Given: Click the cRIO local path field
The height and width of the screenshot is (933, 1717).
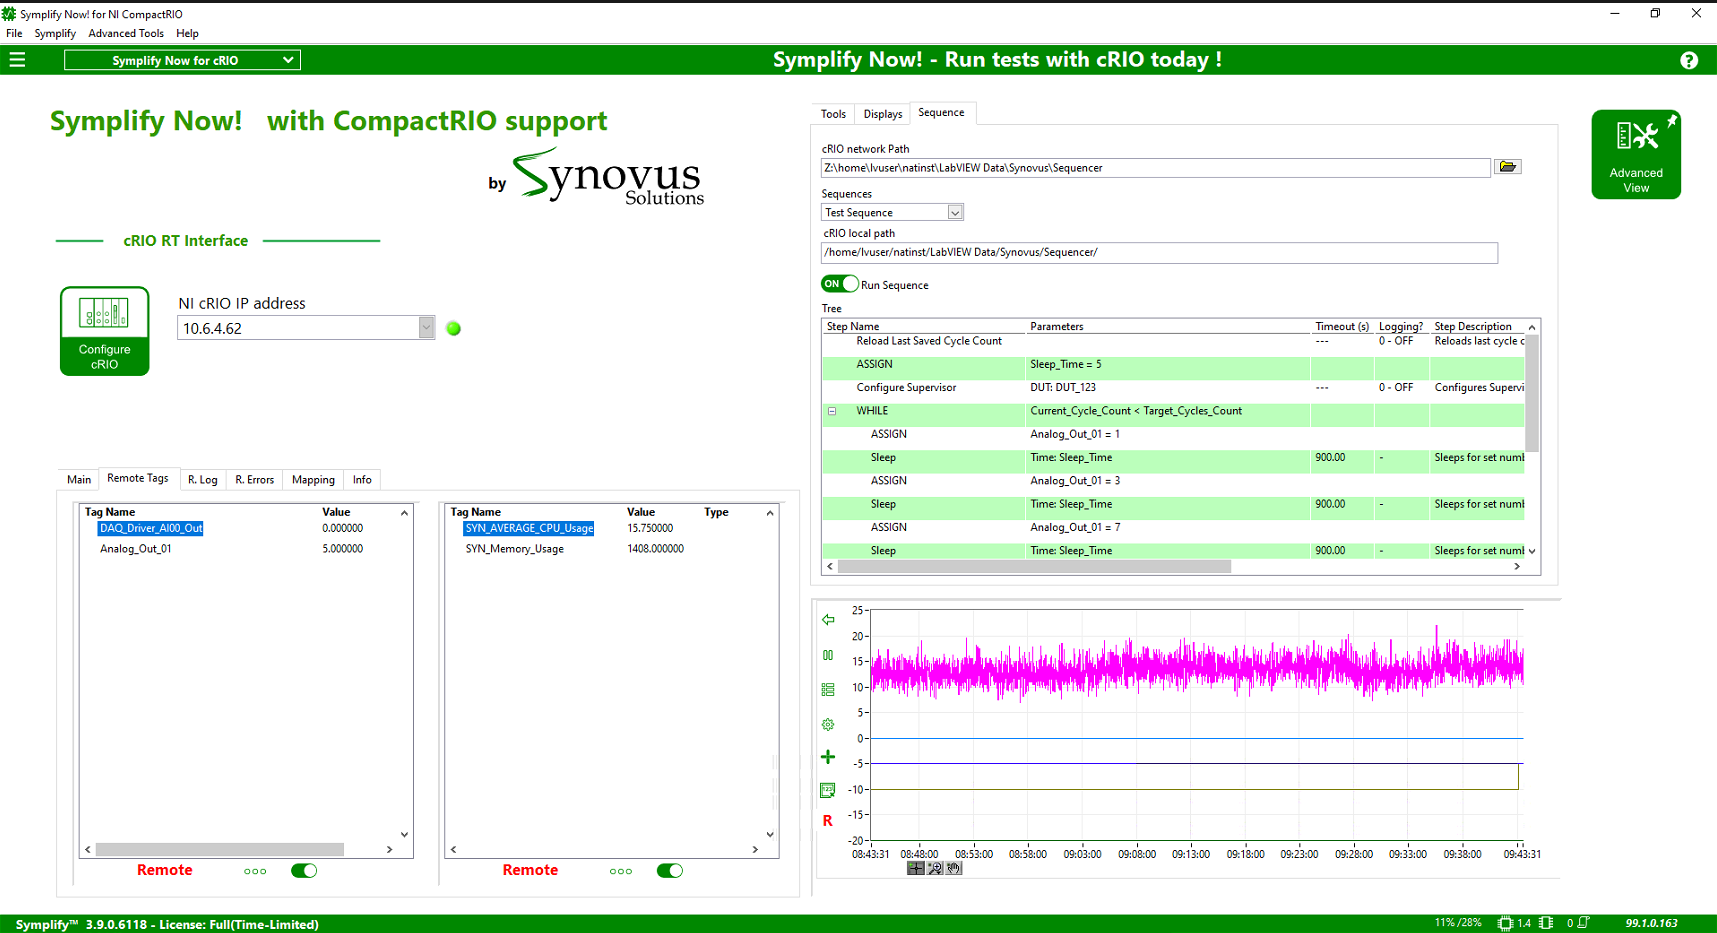Looking at the screenshot, I should point(1158,253).
